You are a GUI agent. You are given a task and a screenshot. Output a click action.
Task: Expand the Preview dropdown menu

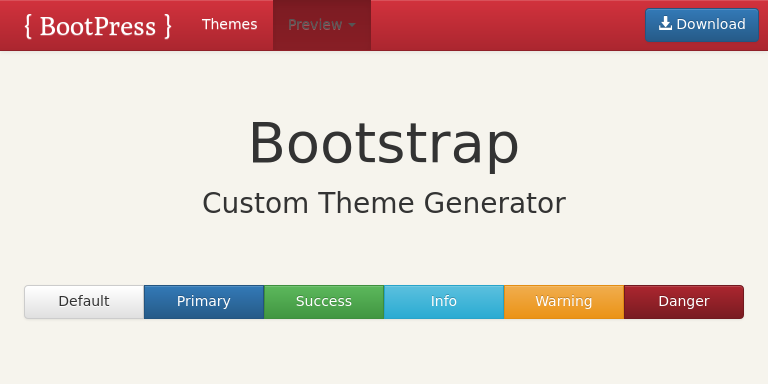pos(322,25)
